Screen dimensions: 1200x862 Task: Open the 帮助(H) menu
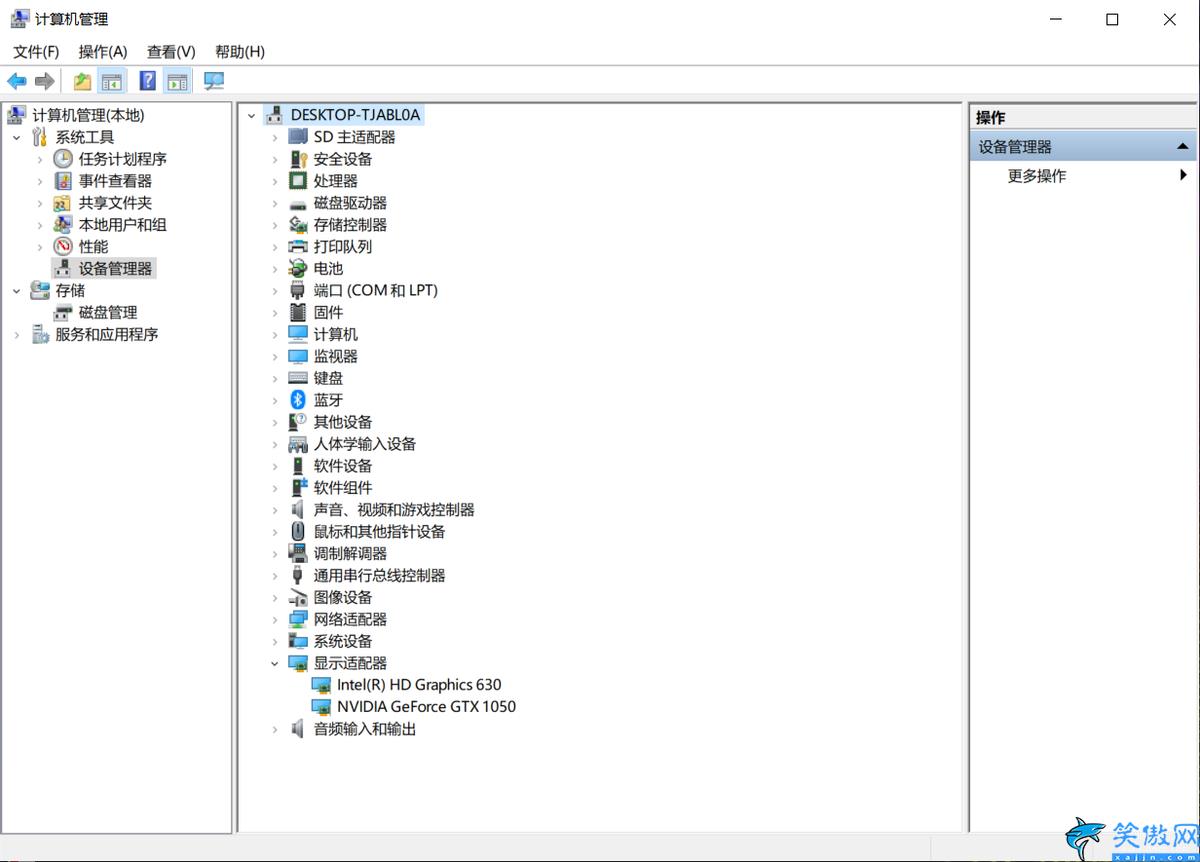click(240, 51)
